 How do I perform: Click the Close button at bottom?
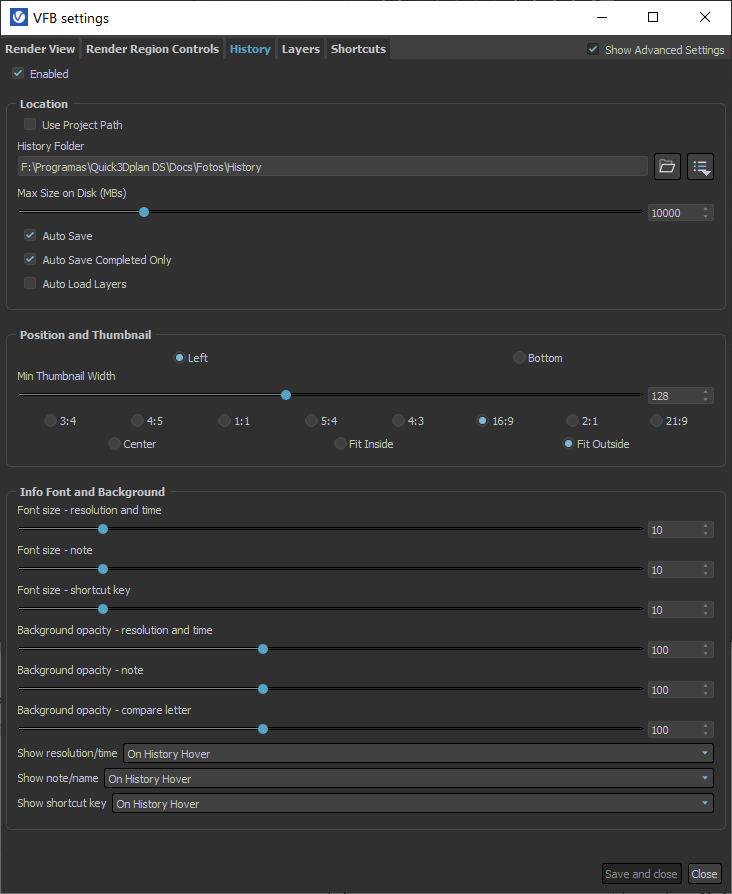click(x=704, y=873)
